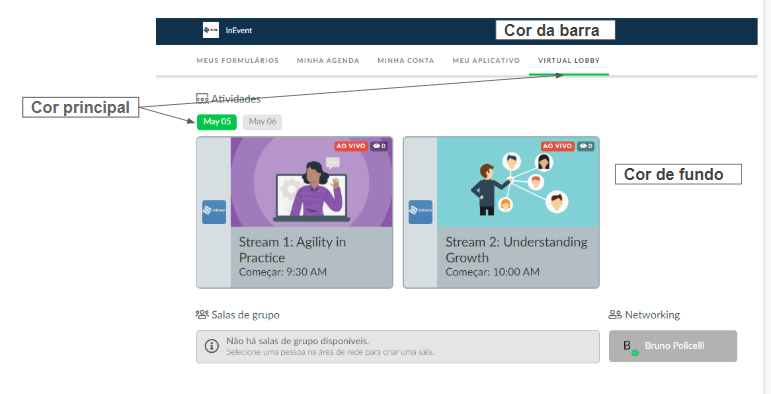Click the 'Começar: 10:00 AM' start time
The height and width of the screenshot is (394, 771).
[x=492, y=272]
